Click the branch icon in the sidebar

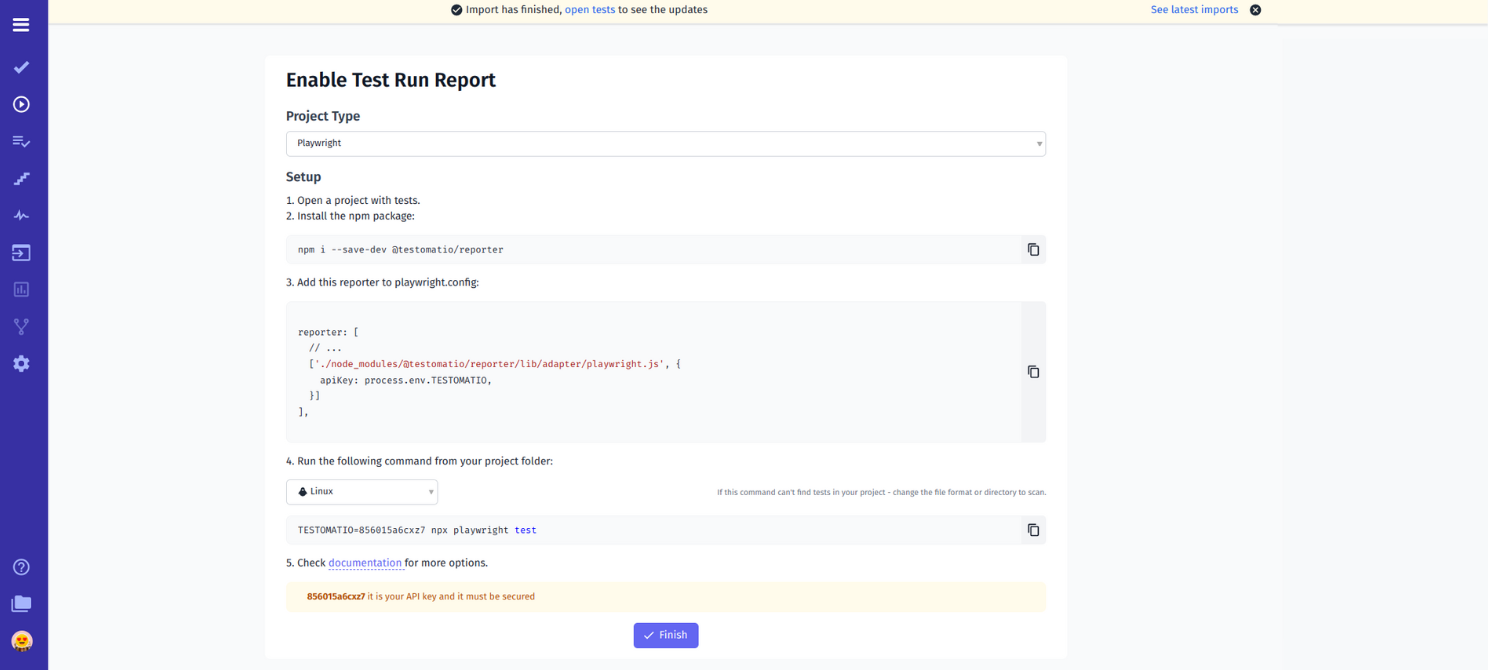pyautogui.click(x=21, y=326)
